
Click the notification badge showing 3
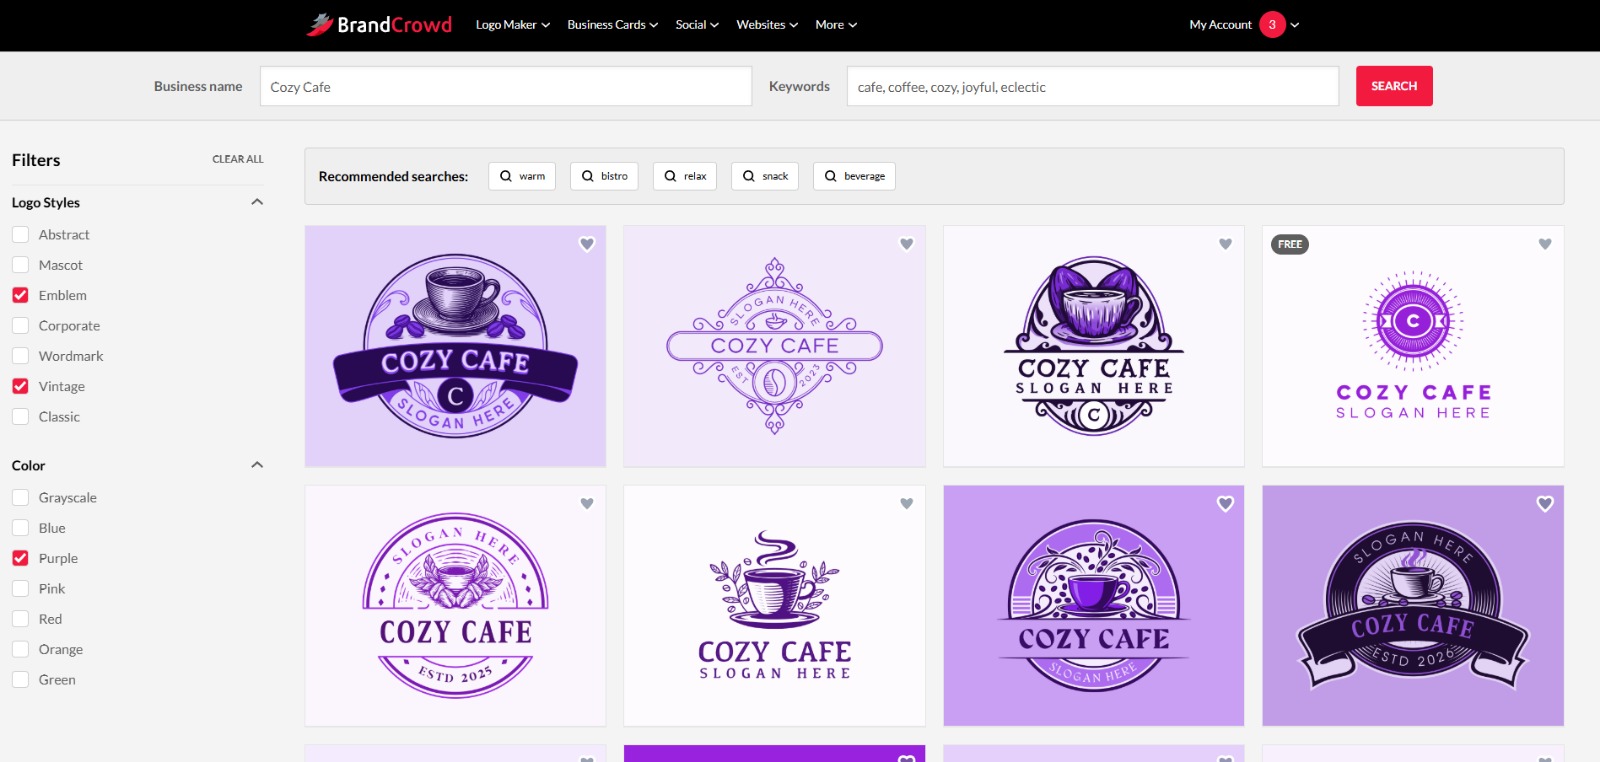(x=1272, y=25)
